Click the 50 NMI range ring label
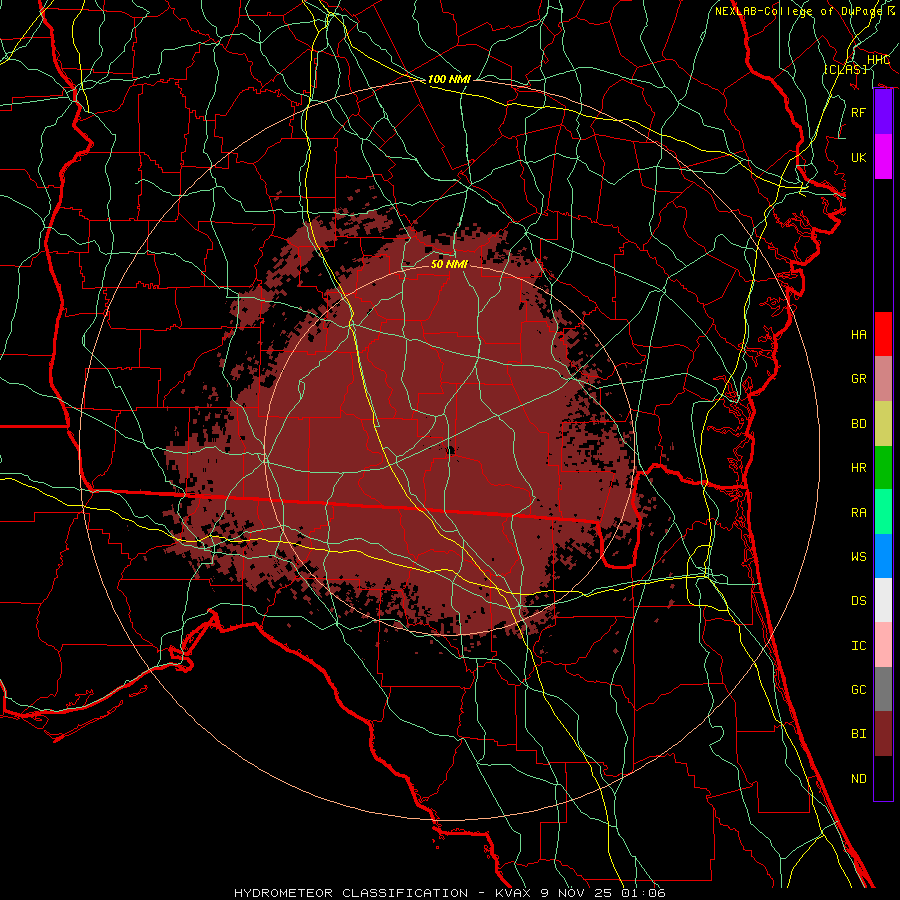The height and width of the screenshot is (900, 900). pos(449,264)
